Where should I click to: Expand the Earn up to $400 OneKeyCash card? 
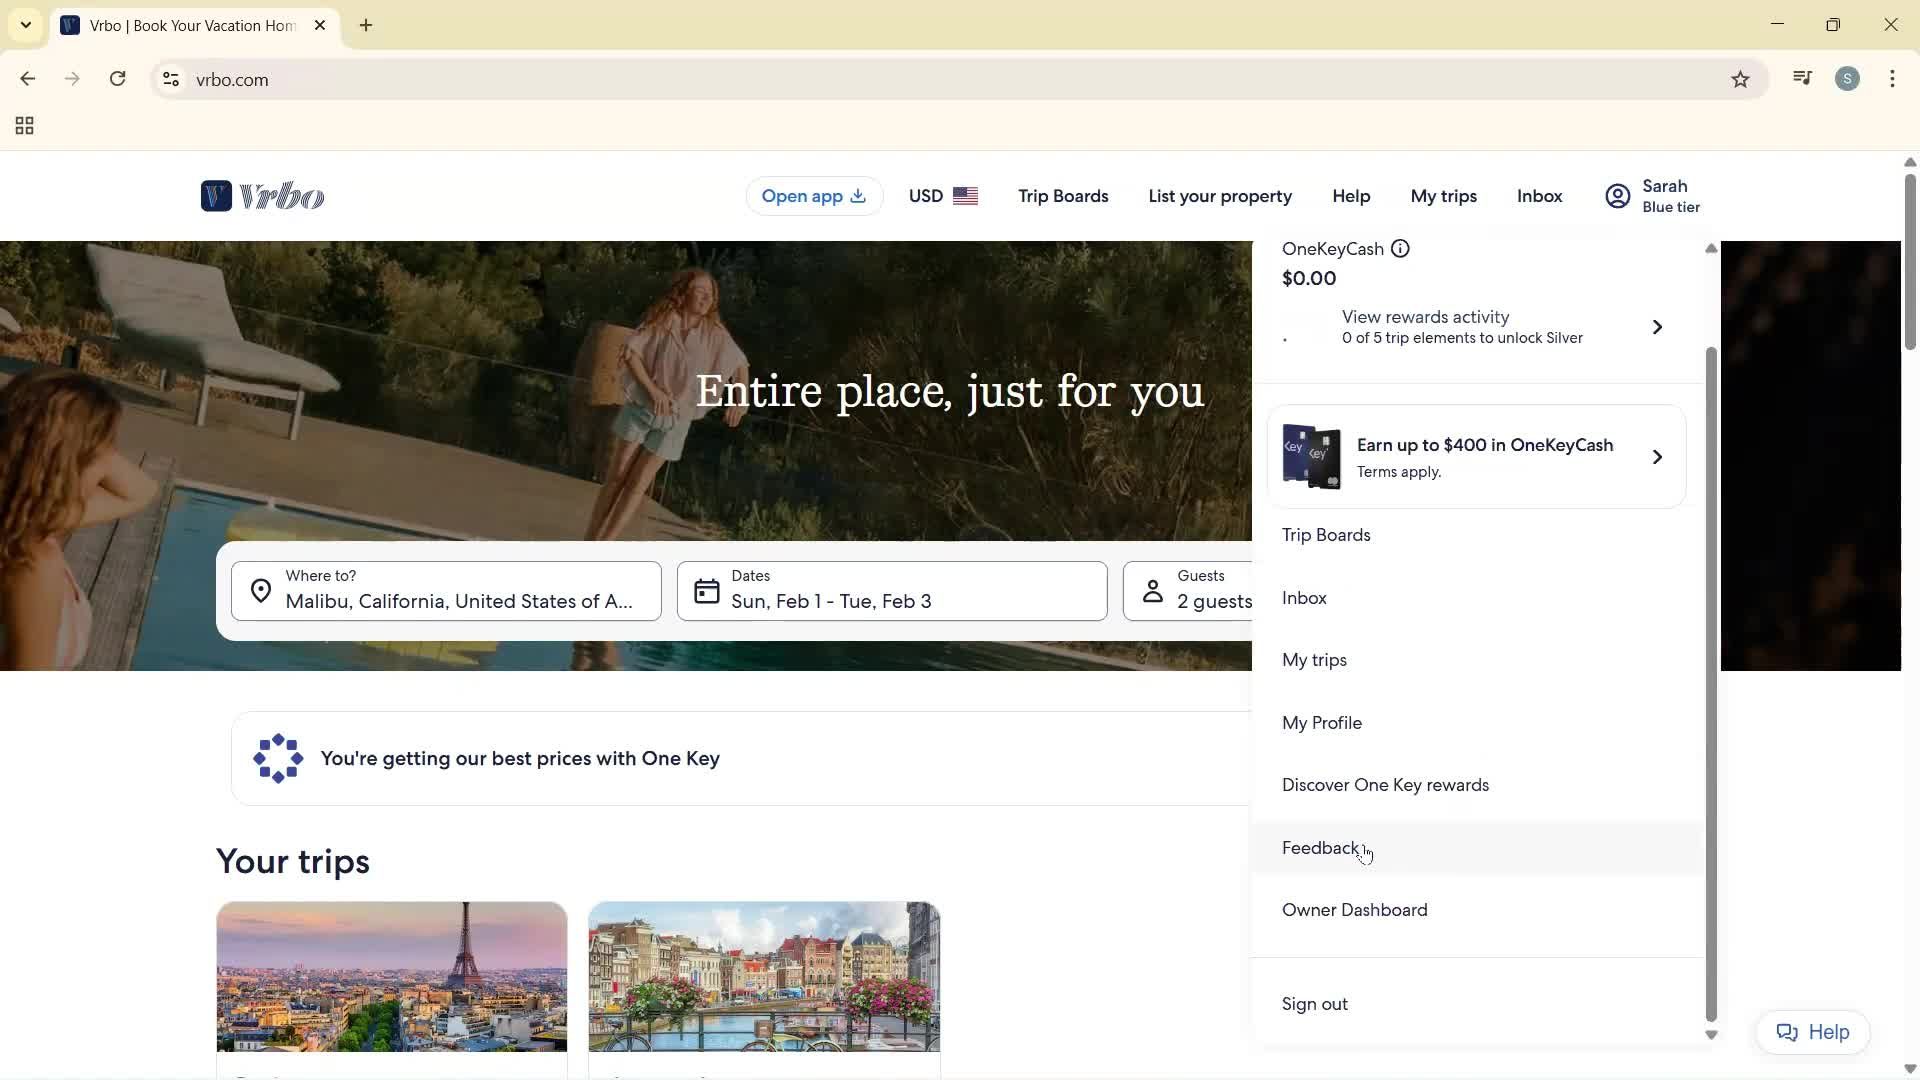pos(1658,456)
